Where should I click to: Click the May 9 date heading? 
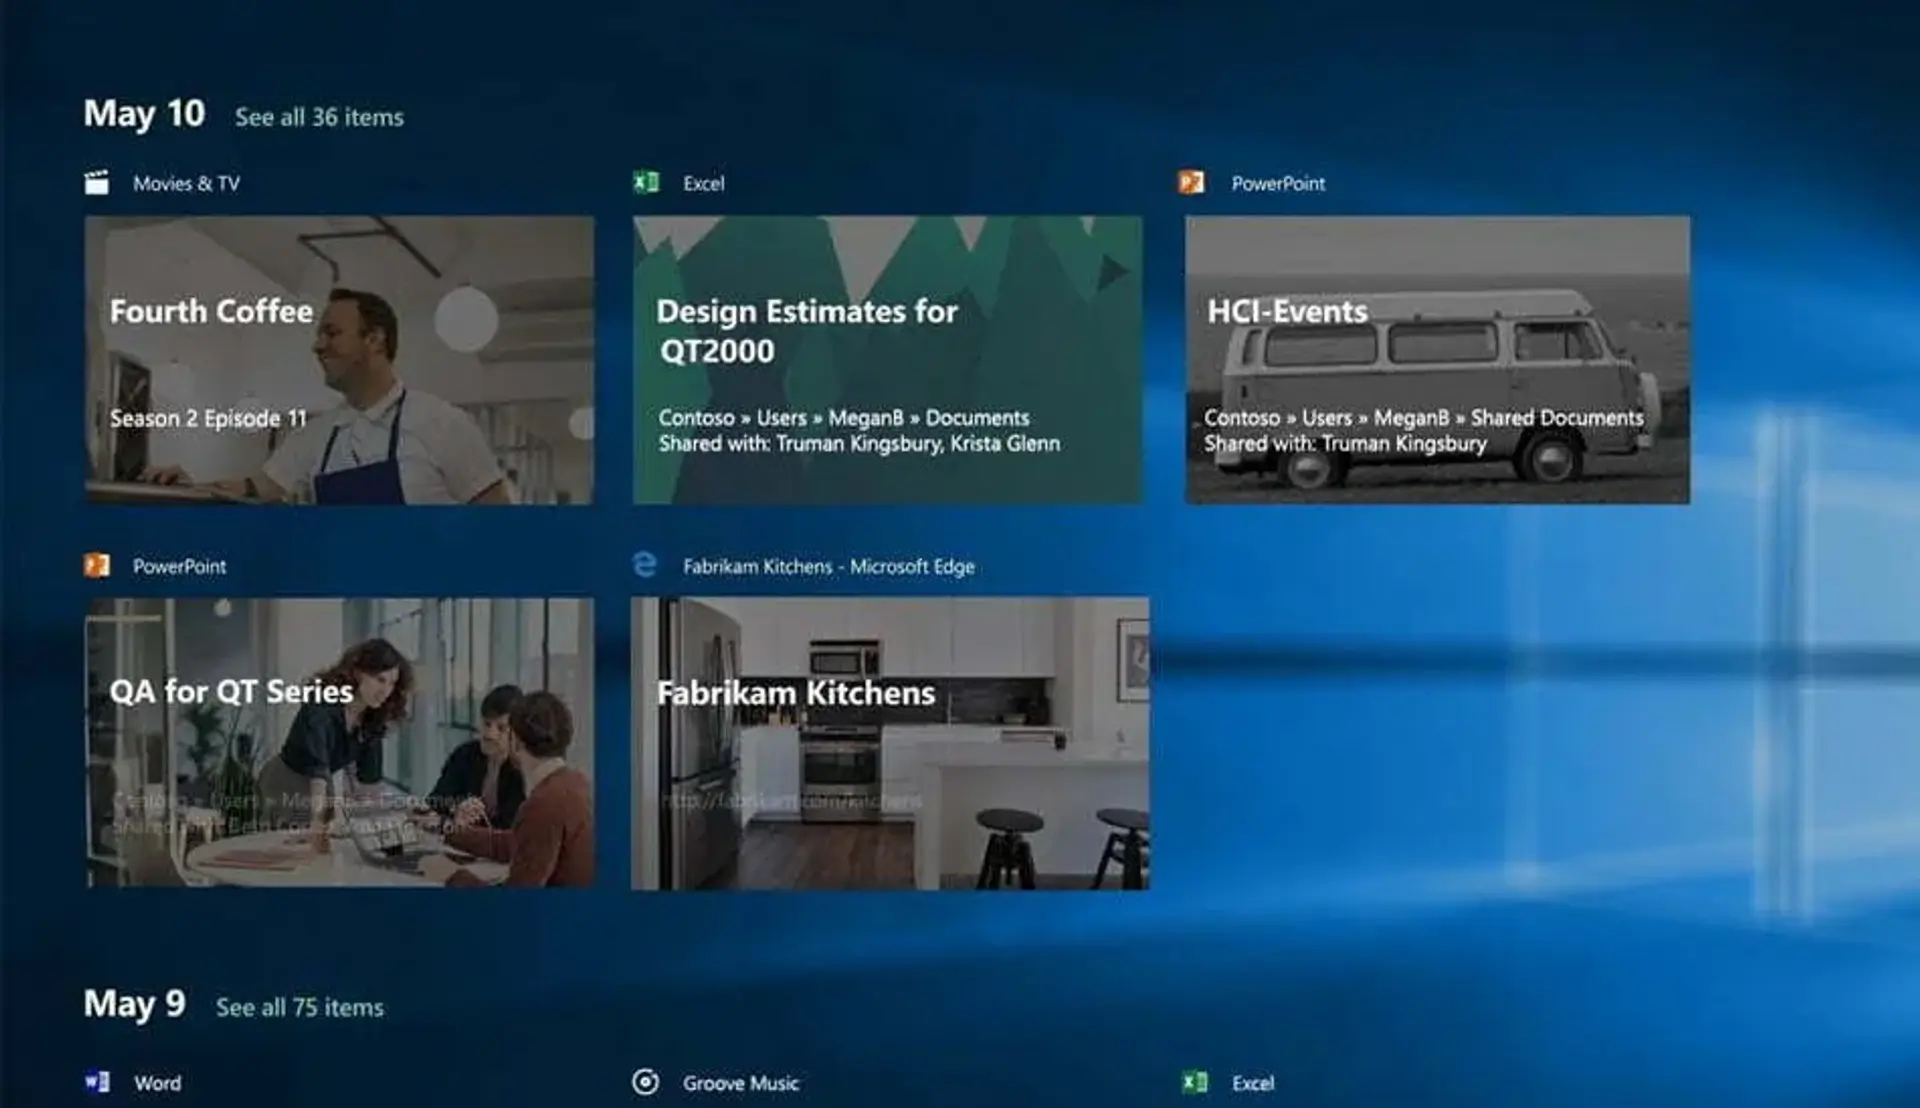135,1004
